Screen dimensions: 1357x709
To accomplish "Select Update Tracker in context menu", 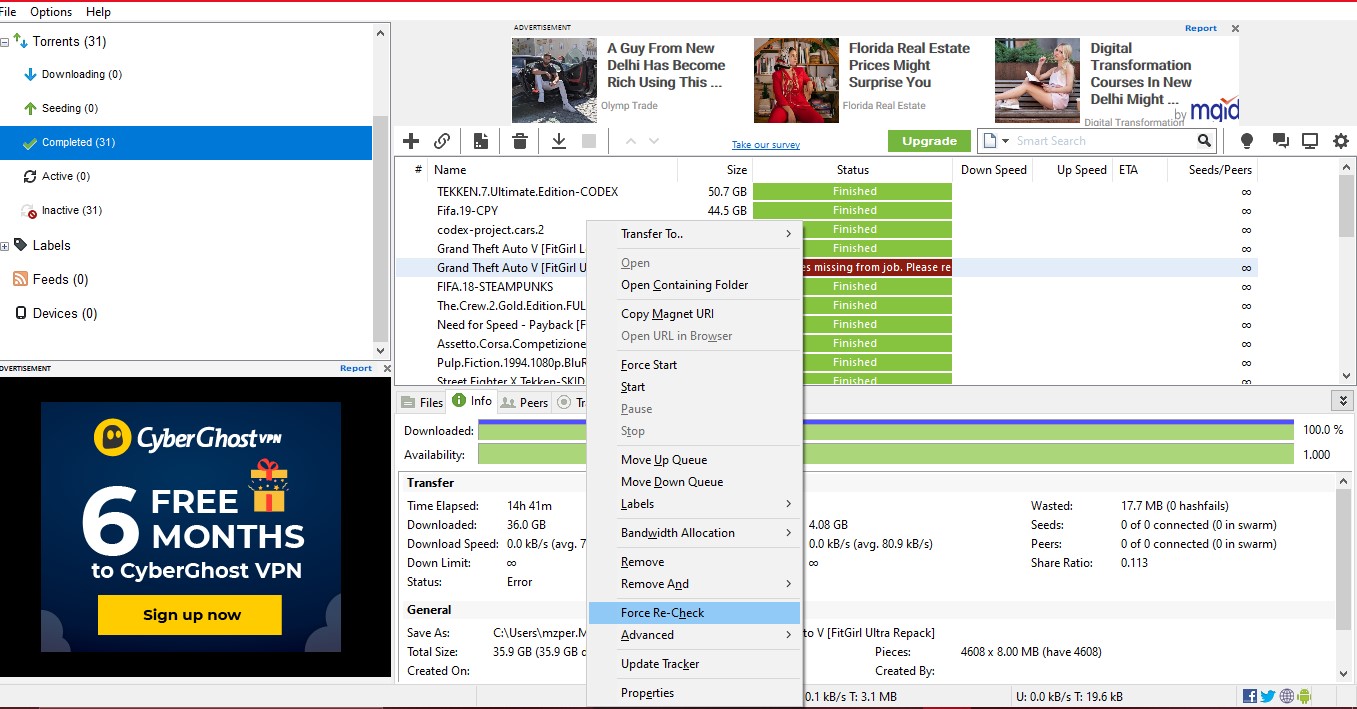I will (695, 664).
